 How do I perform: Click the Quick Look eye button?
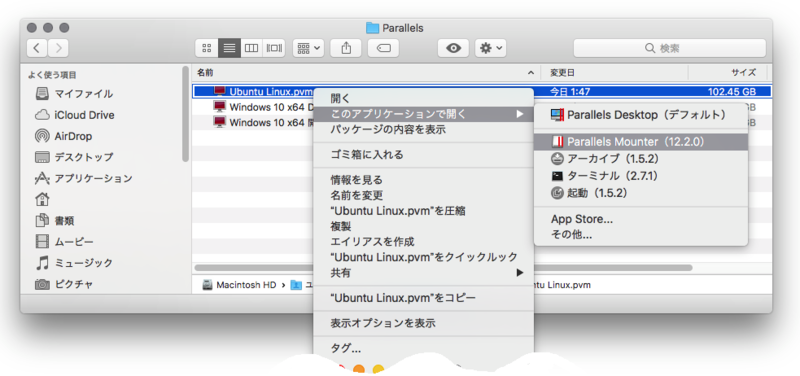453,48
